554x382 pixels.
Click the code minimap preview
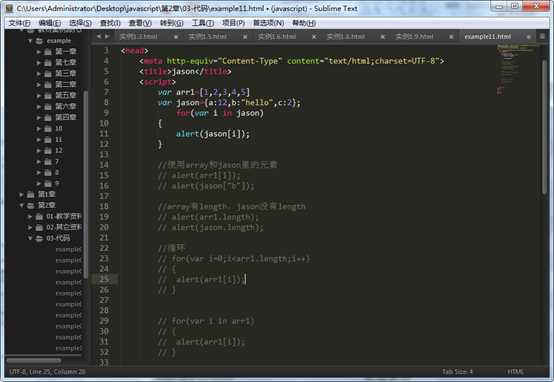click(x=517, y=70)
